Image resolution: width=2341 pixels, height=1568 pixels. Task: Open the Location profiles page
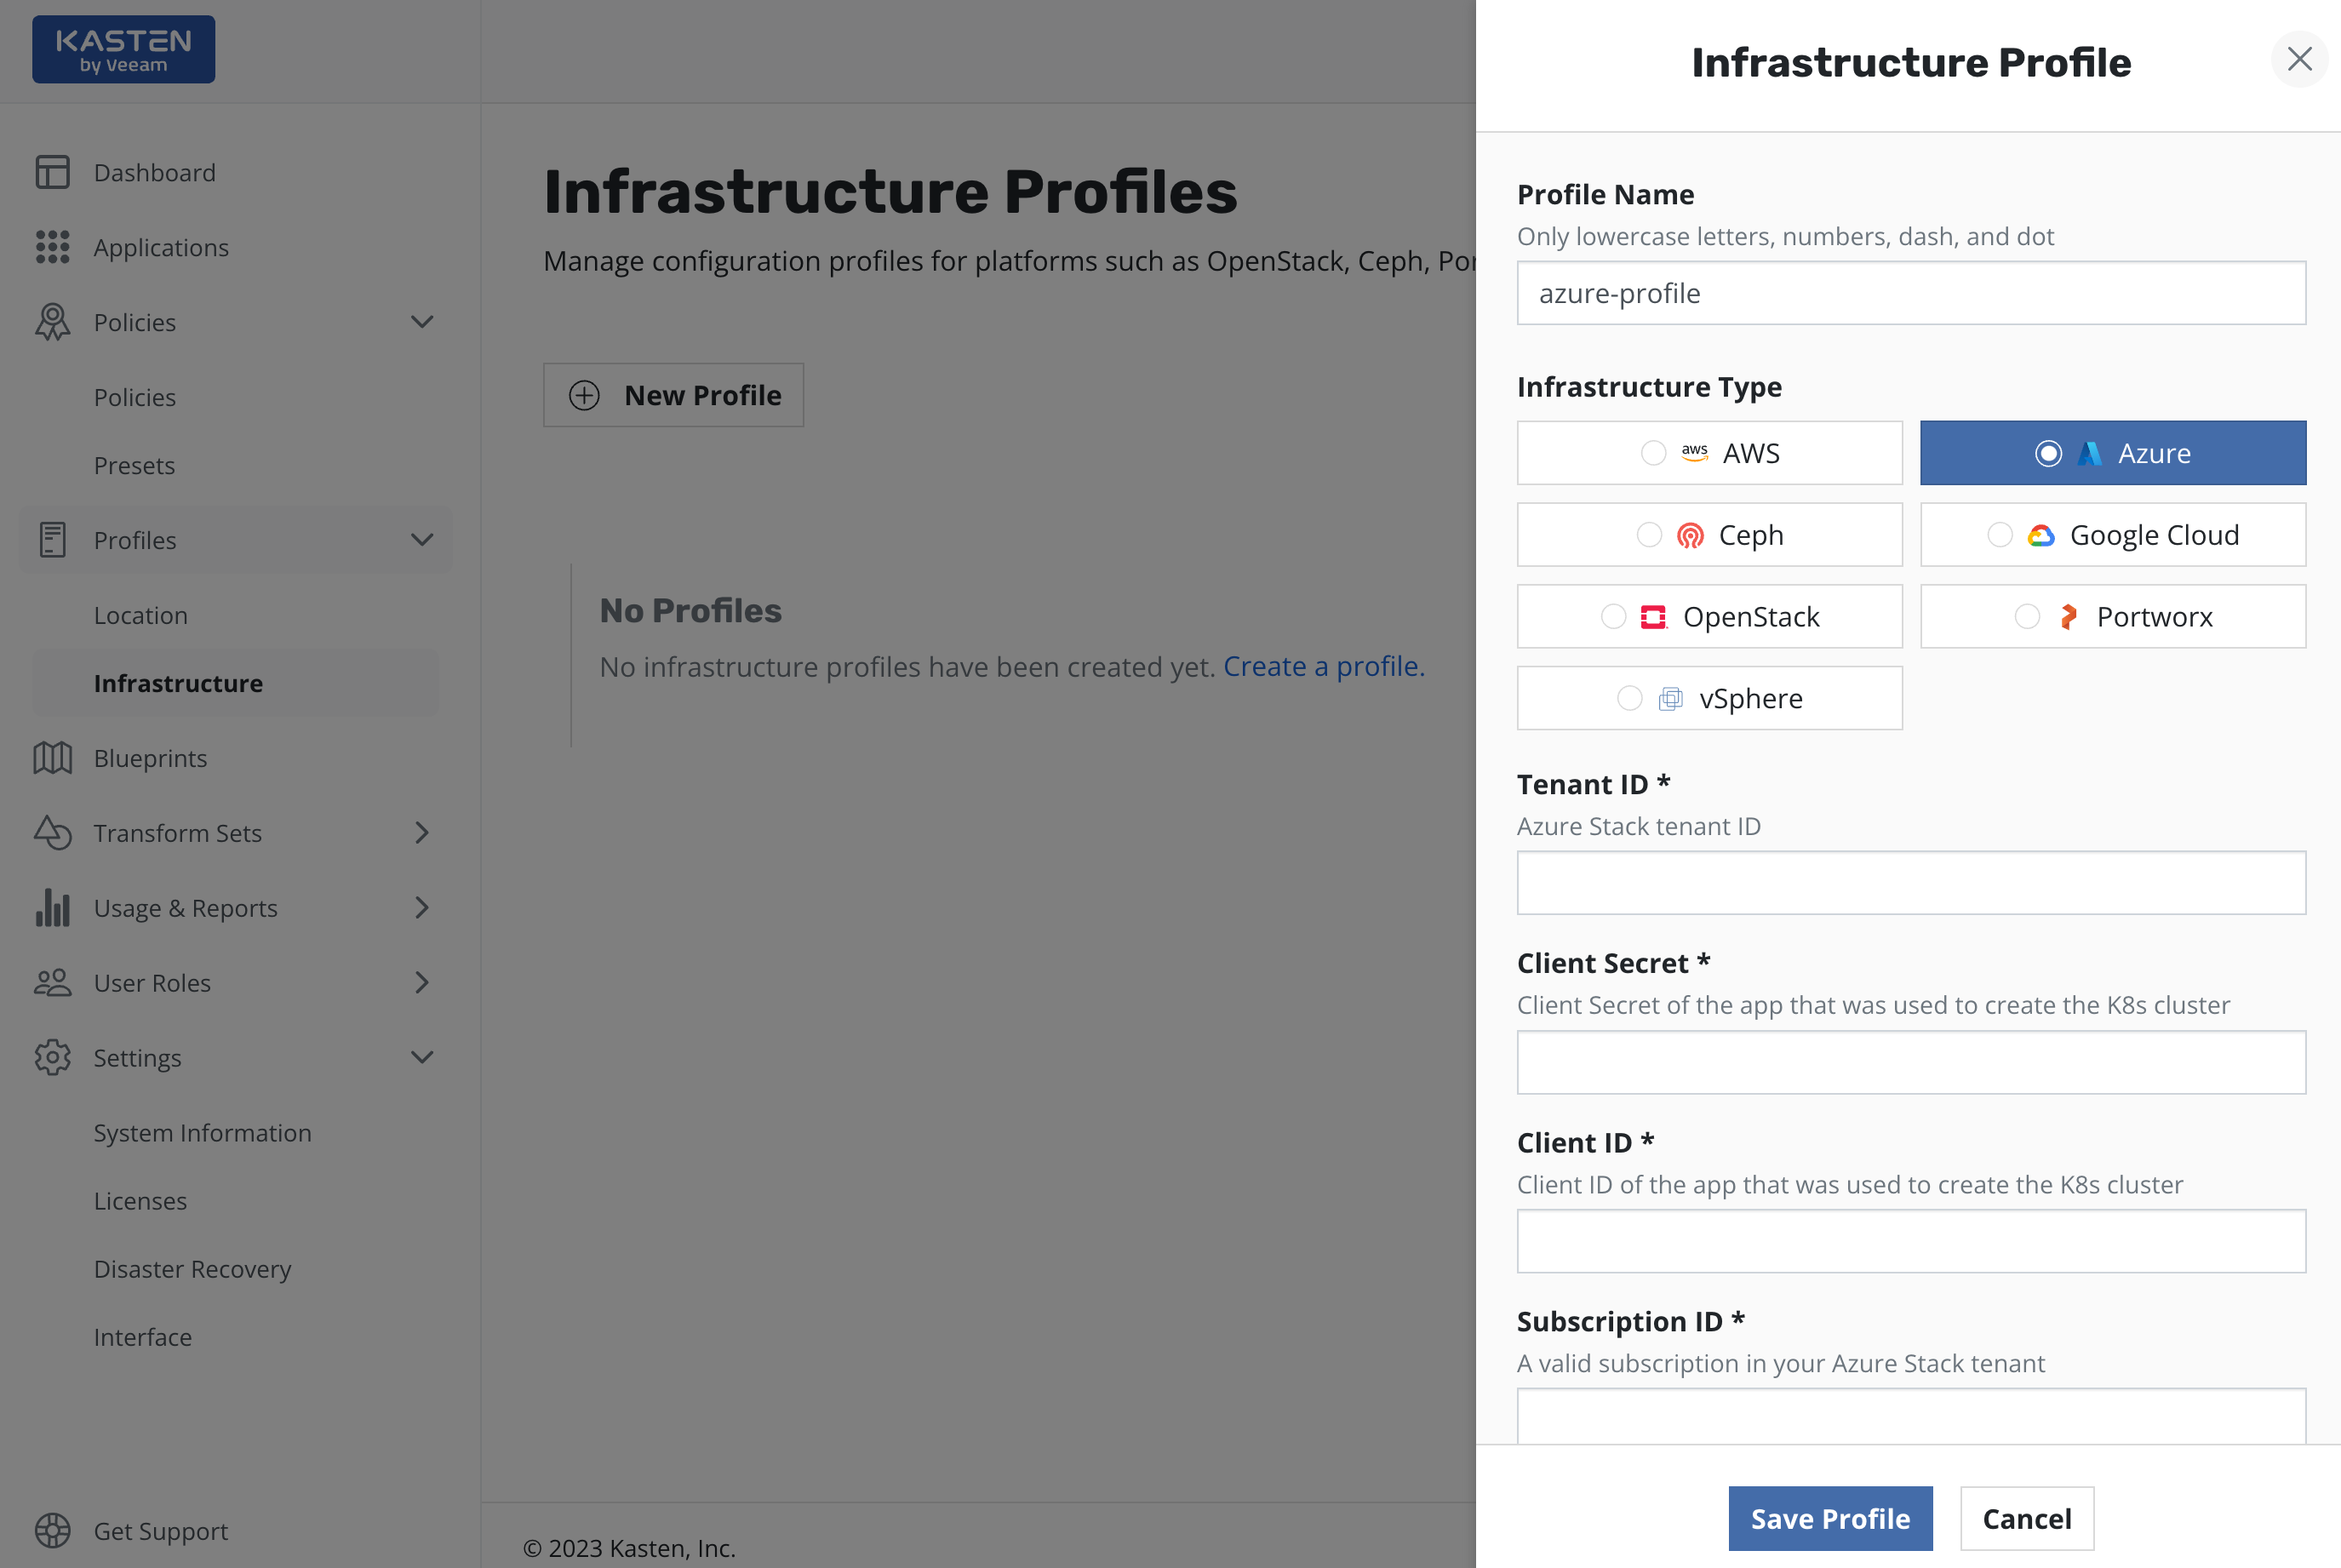pos(141,615)
